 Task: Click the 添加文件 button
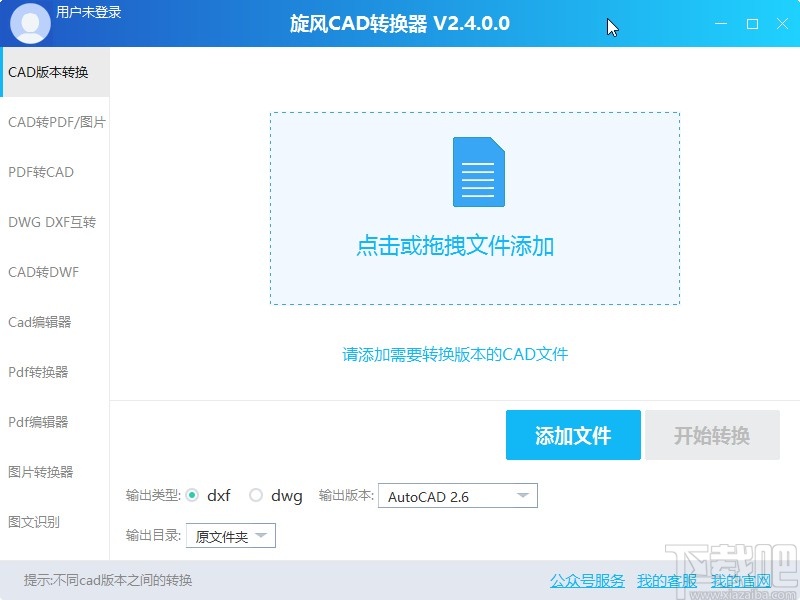(573, 435)
